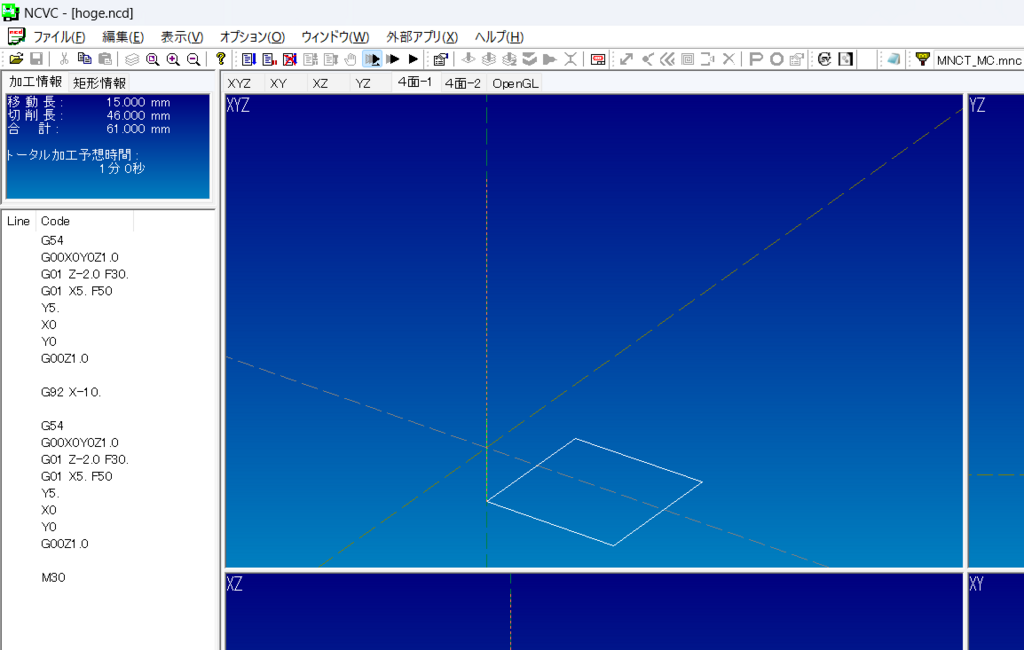Zoom out with the minus magnifier icon
The image size is (1024, 650).
click(x=193, y=59)
